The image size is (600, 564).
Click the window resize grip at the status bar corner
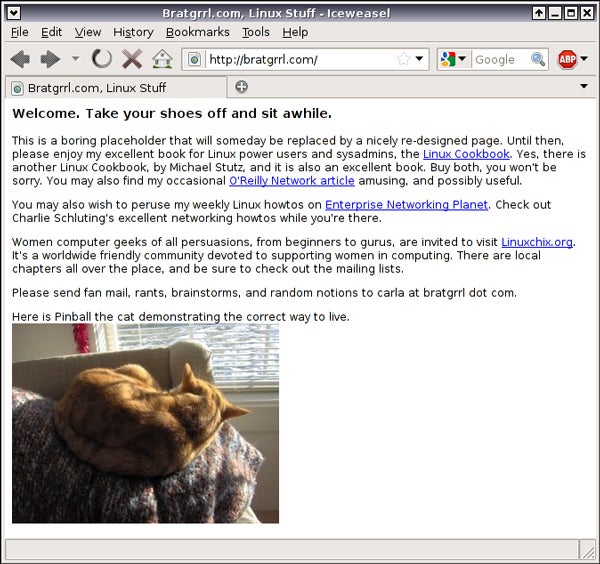(587, 550)
